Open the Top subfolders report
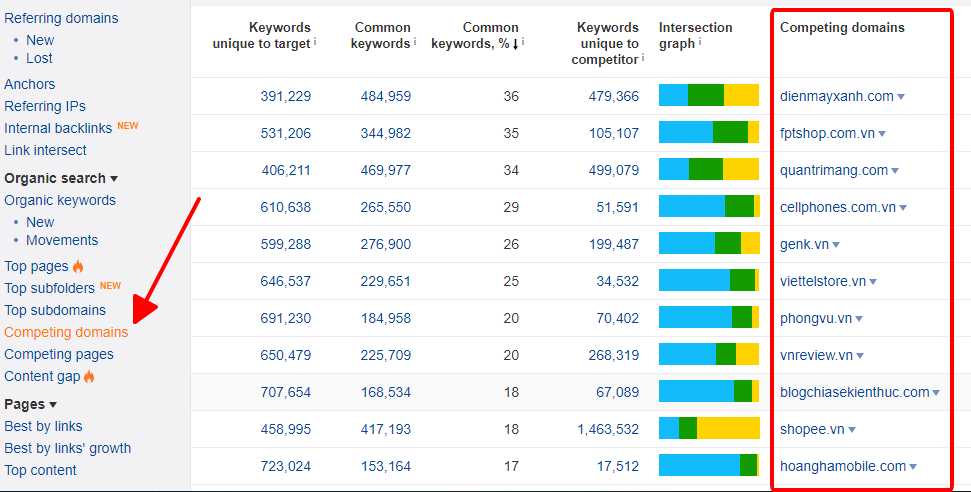 click(50, 288)
